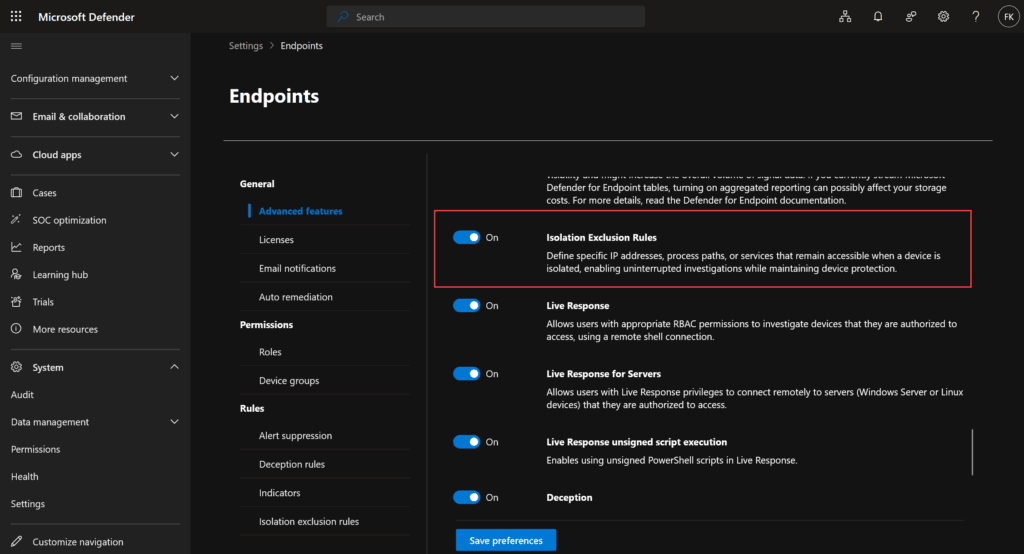This screenshot has height=554, width=1024.
Task: Click the Reports chart icon
Action: click(x=16, y=247)
